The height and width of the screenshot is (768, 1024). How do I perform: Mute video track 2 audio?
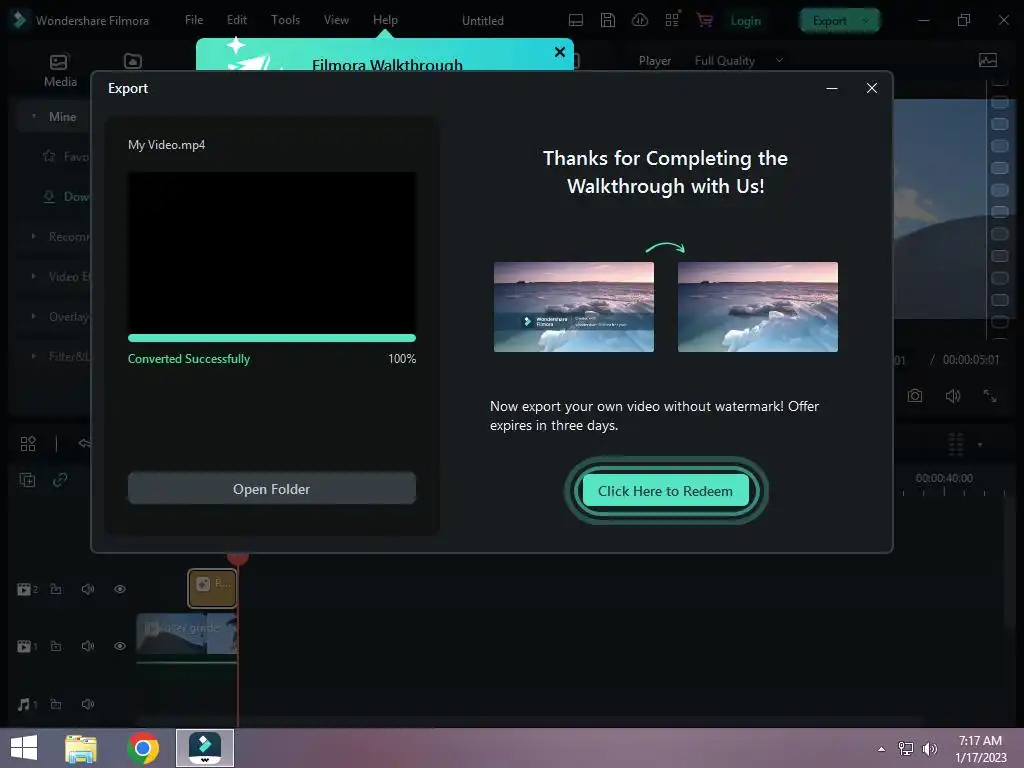coord(88,589)
